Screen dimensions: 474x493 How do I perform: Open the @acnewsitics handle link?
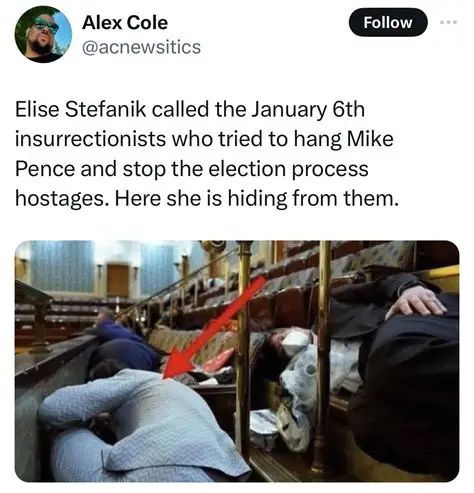tap(141, 47)
